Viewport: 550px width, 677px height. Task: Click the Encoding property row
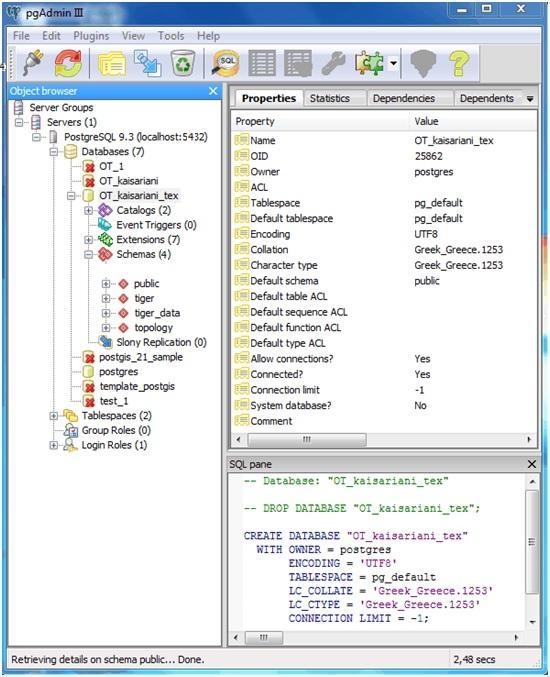tap(384, 234)
